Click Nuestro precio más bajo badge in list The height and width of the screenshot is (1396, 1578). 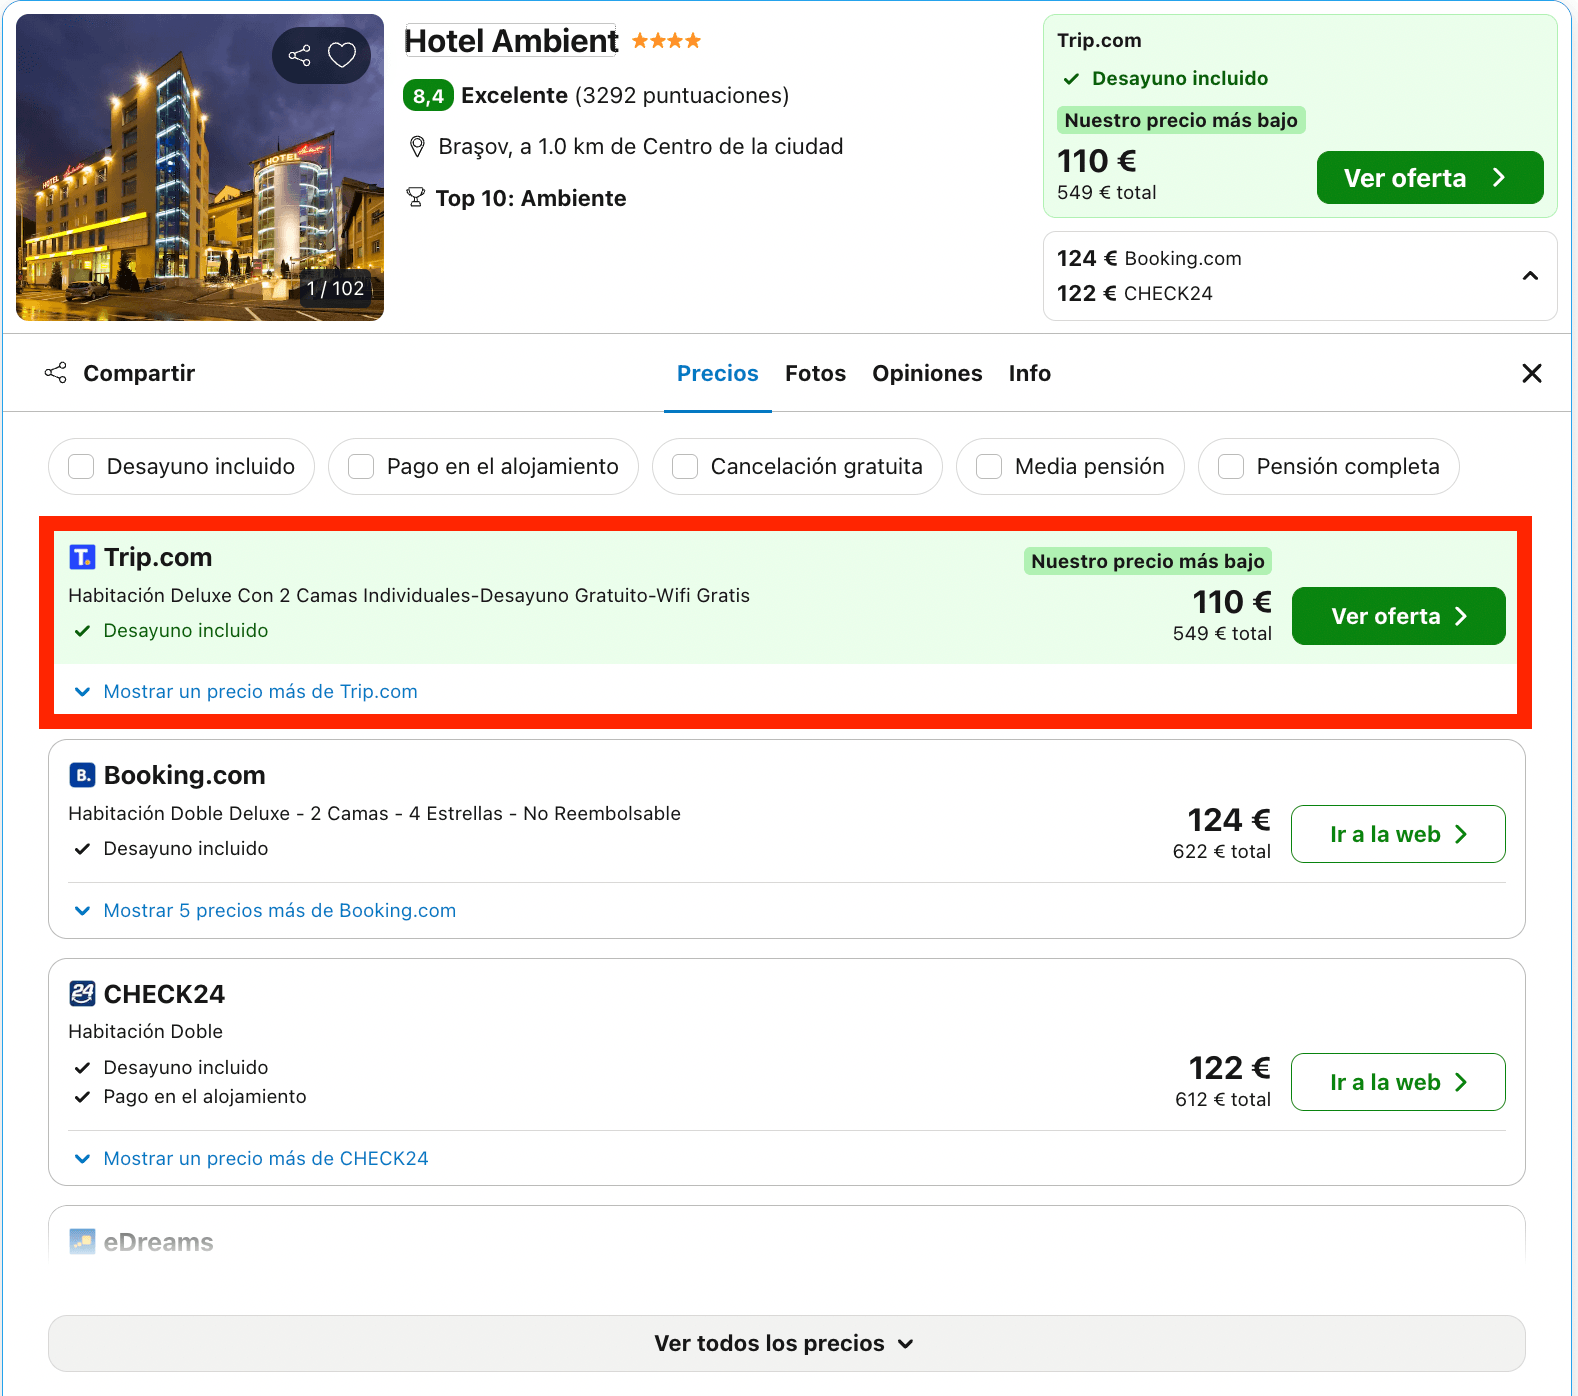(1148, 561)
